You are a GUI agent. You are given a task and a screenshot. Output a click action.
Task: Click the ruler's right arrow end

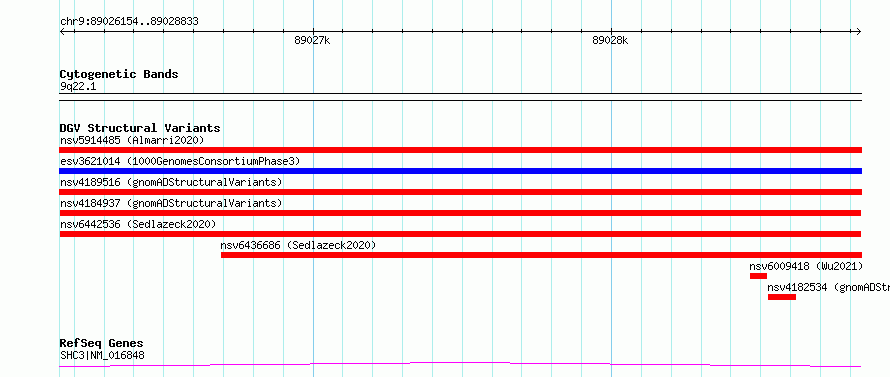(859, 31)
